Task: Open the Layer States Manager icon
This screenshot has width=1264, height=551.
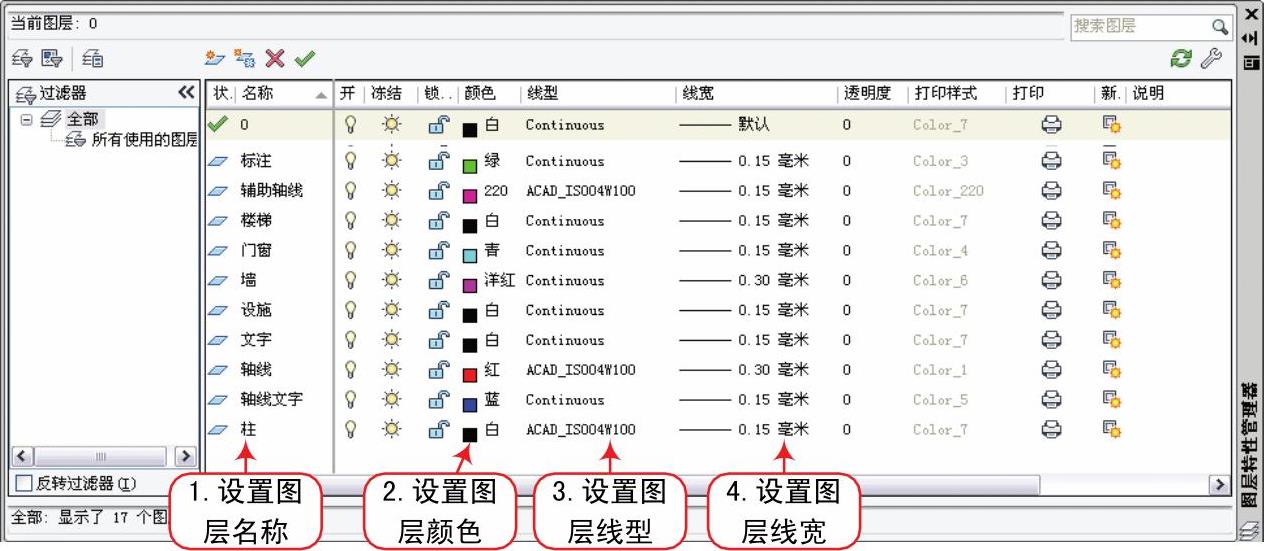Action: click(x=93, y=59)
